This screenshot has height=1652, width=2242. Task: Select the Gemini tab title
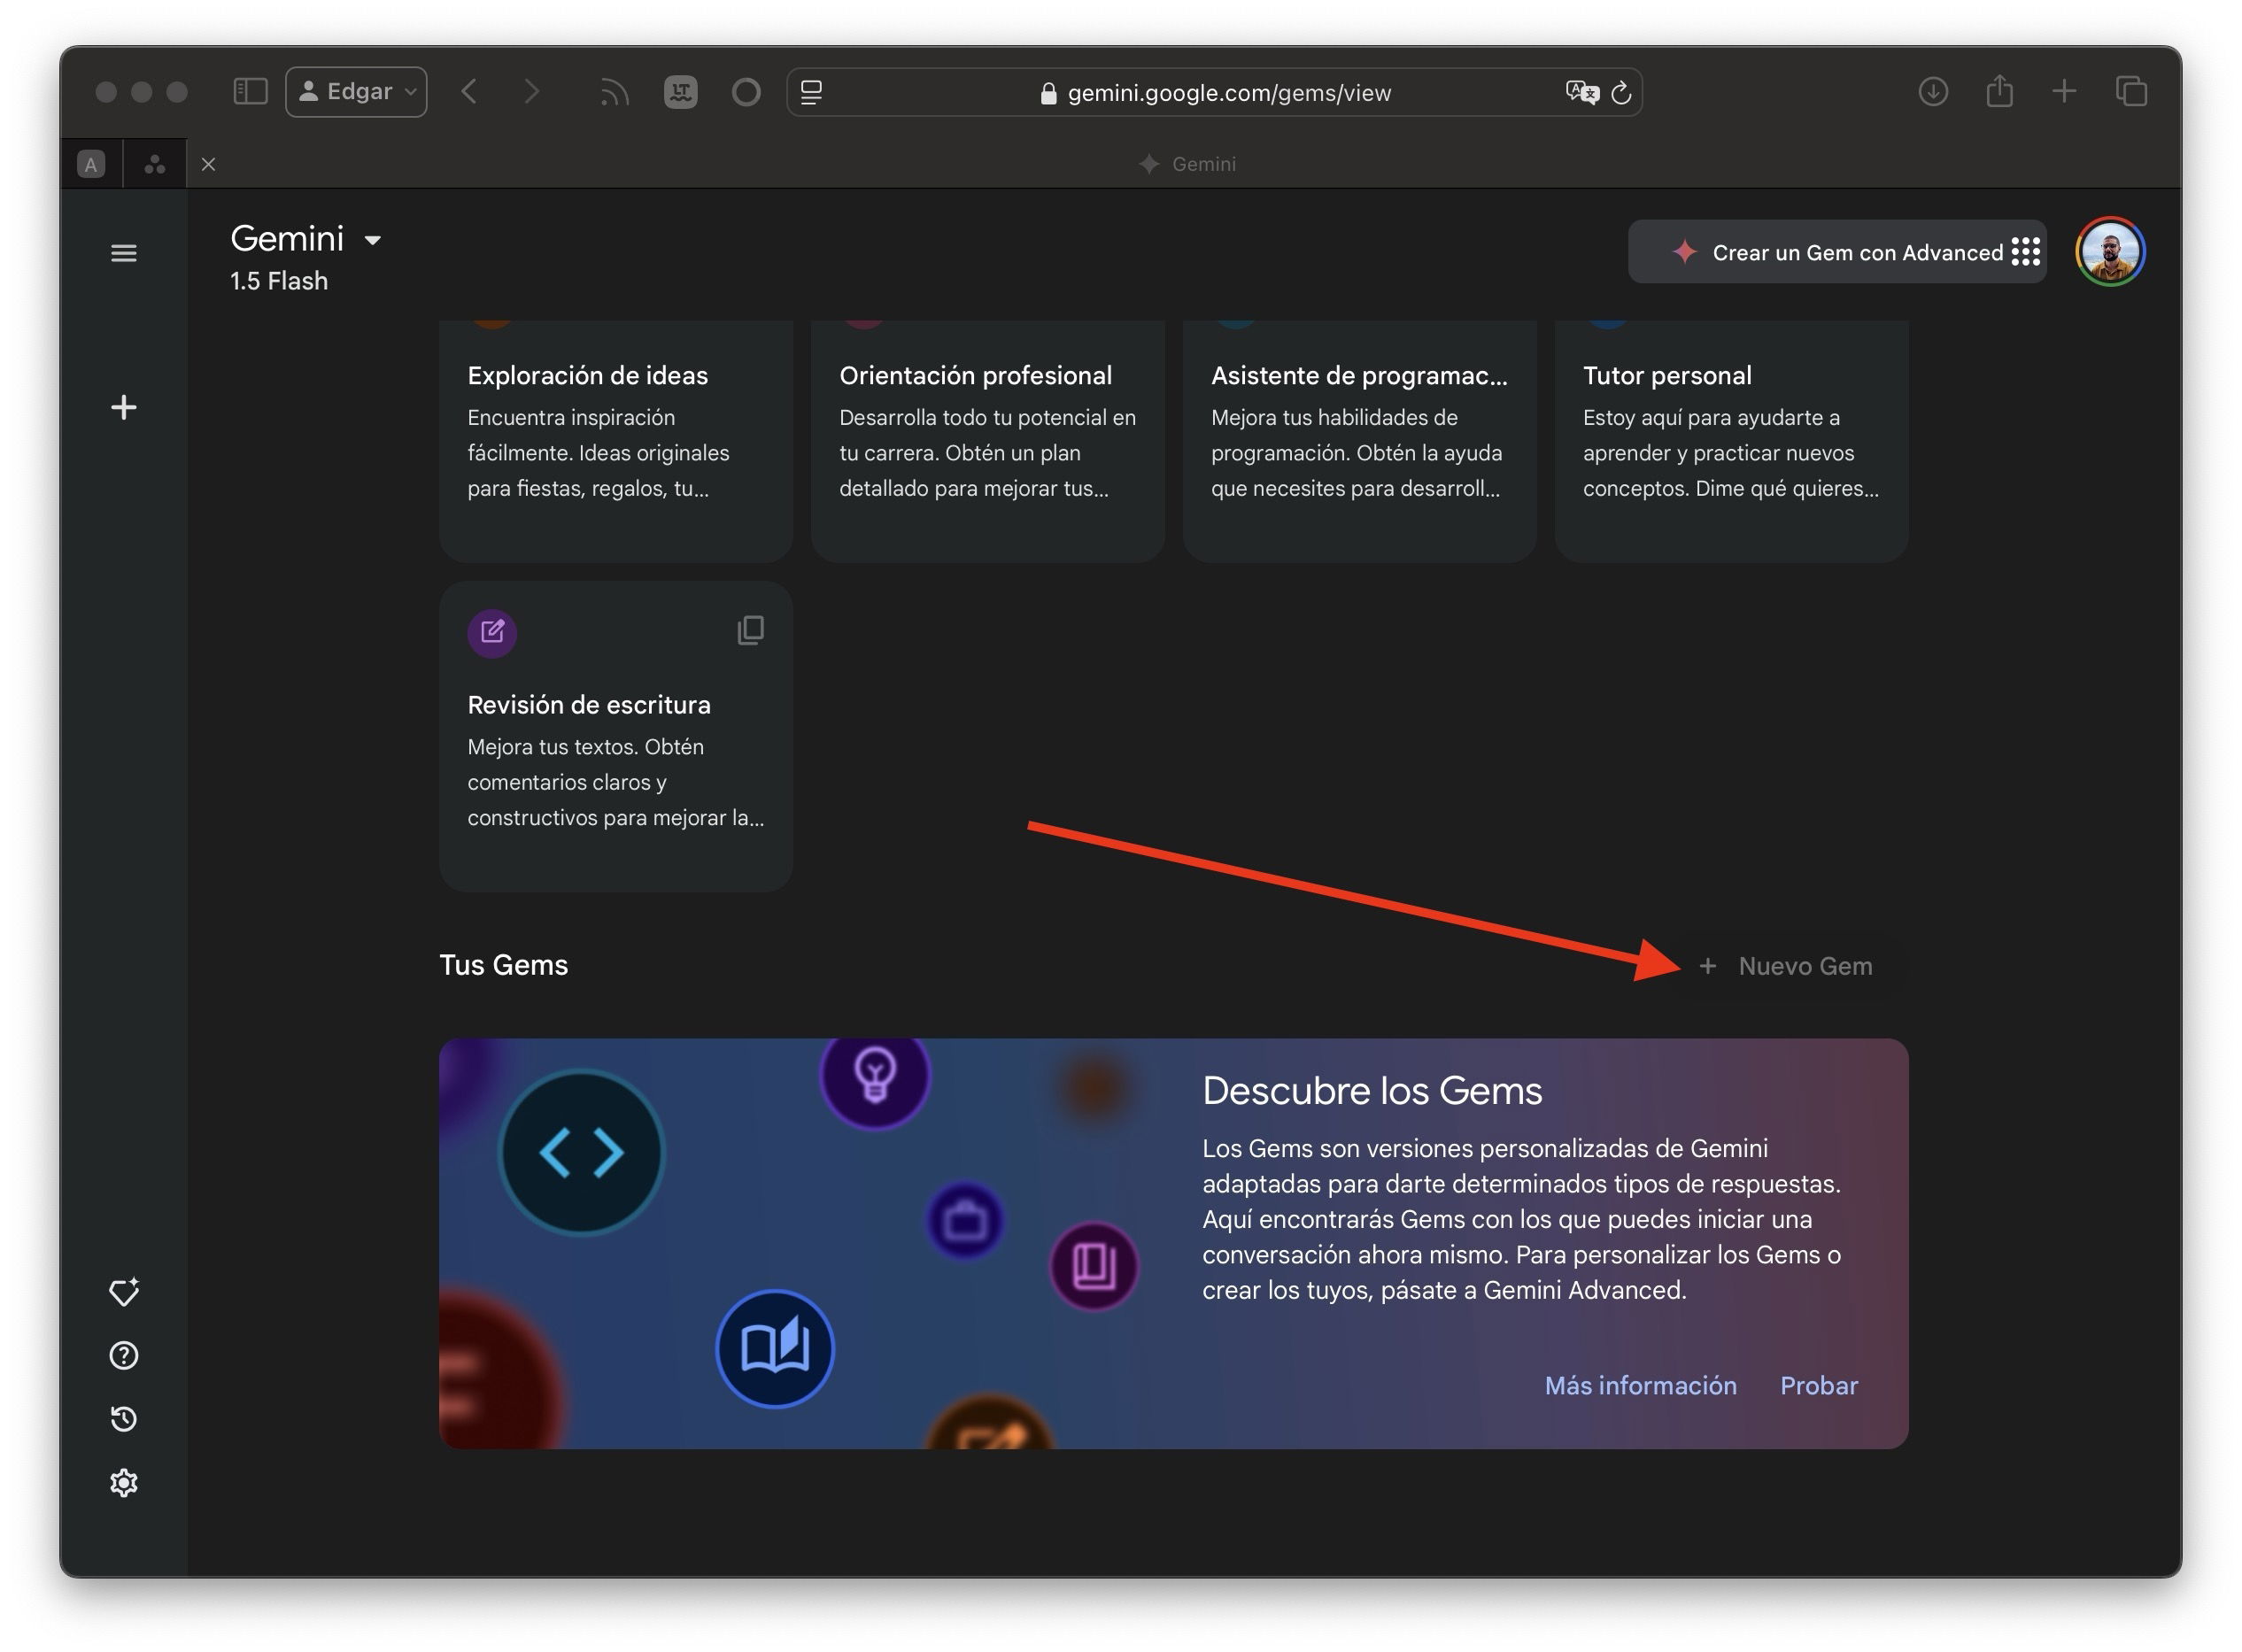point(1187,164)
